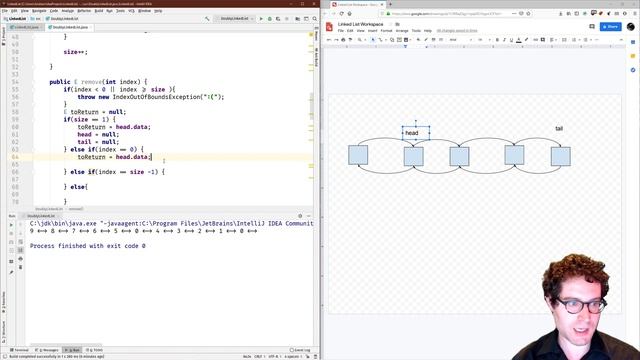Open the Refactor menu in IntelliJ
Image resolution: width=640 pixels, height=360 pixels.
pyautogui.click(x=84, y=11)
